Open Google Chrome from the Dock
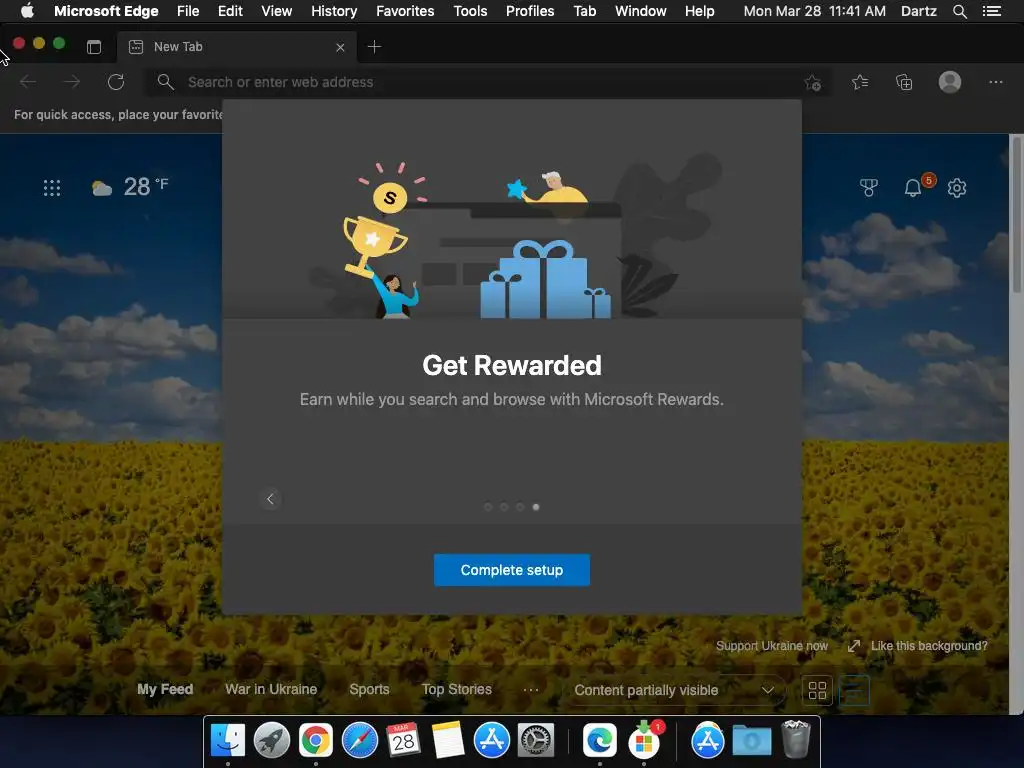This screenshot has width=1024, height=768. 315,741
